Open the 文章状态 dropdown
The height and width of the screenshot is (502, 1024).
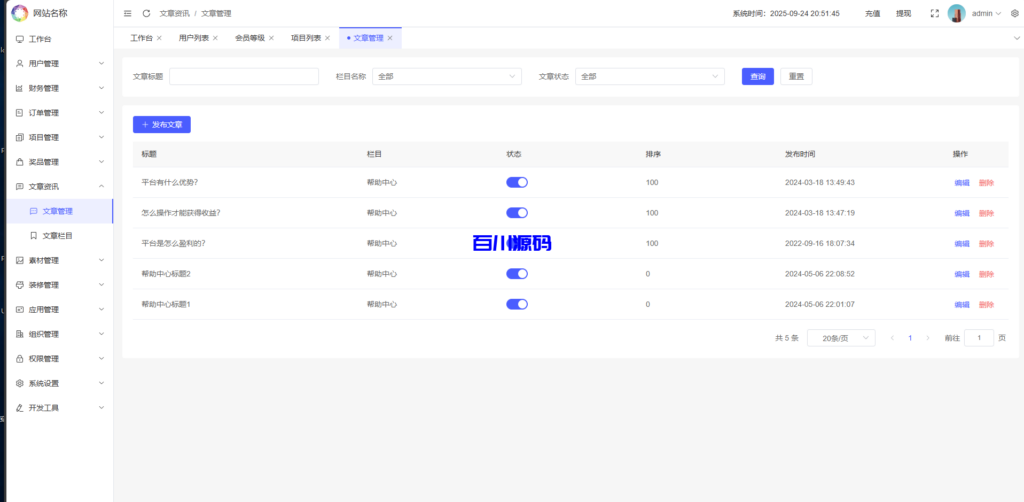click(649, 76)
